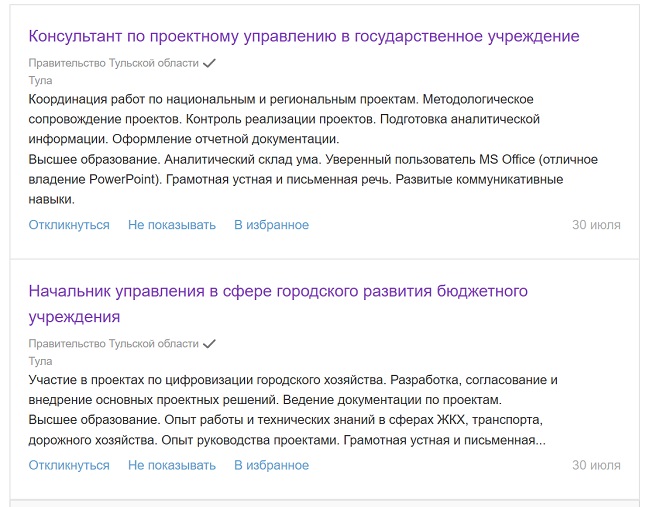Click the 30 июля date on second vacancy

pyautogui.click(x=596, y=465)
